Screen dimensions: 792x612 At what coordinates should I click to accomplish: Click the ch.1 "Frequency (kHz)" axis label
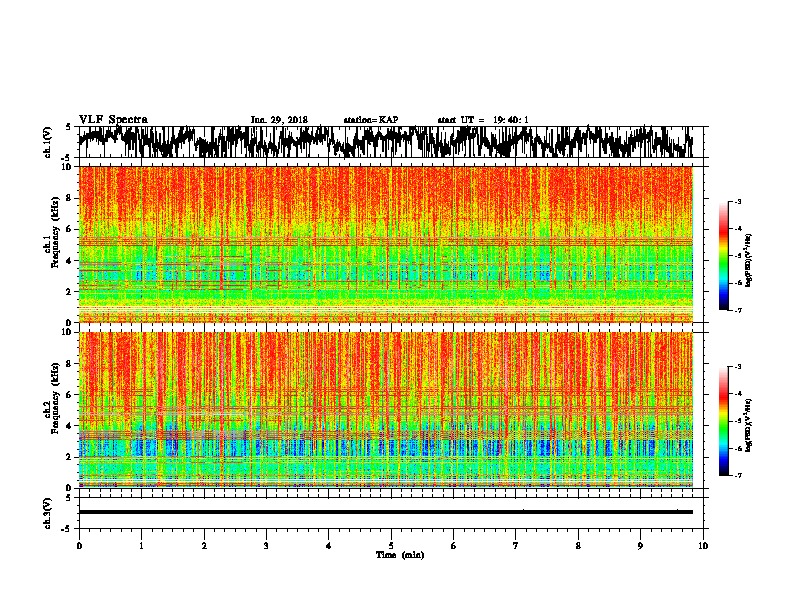56,232
